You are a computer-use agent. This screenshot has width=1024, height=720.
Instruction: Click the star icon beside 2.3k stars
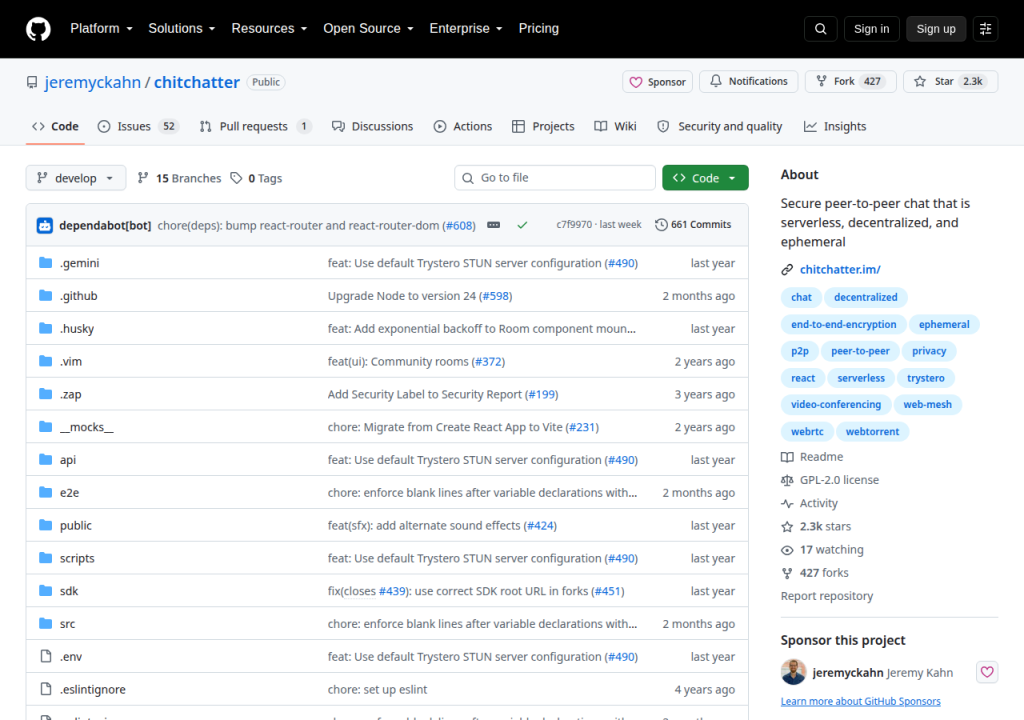[x=787, y=527]
